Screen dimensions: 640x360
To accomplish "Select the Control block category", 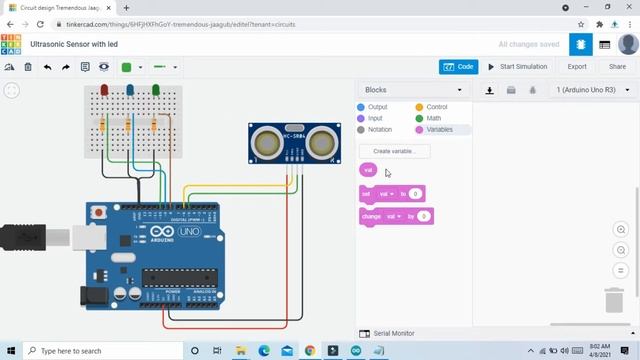I will click(431, 107).
